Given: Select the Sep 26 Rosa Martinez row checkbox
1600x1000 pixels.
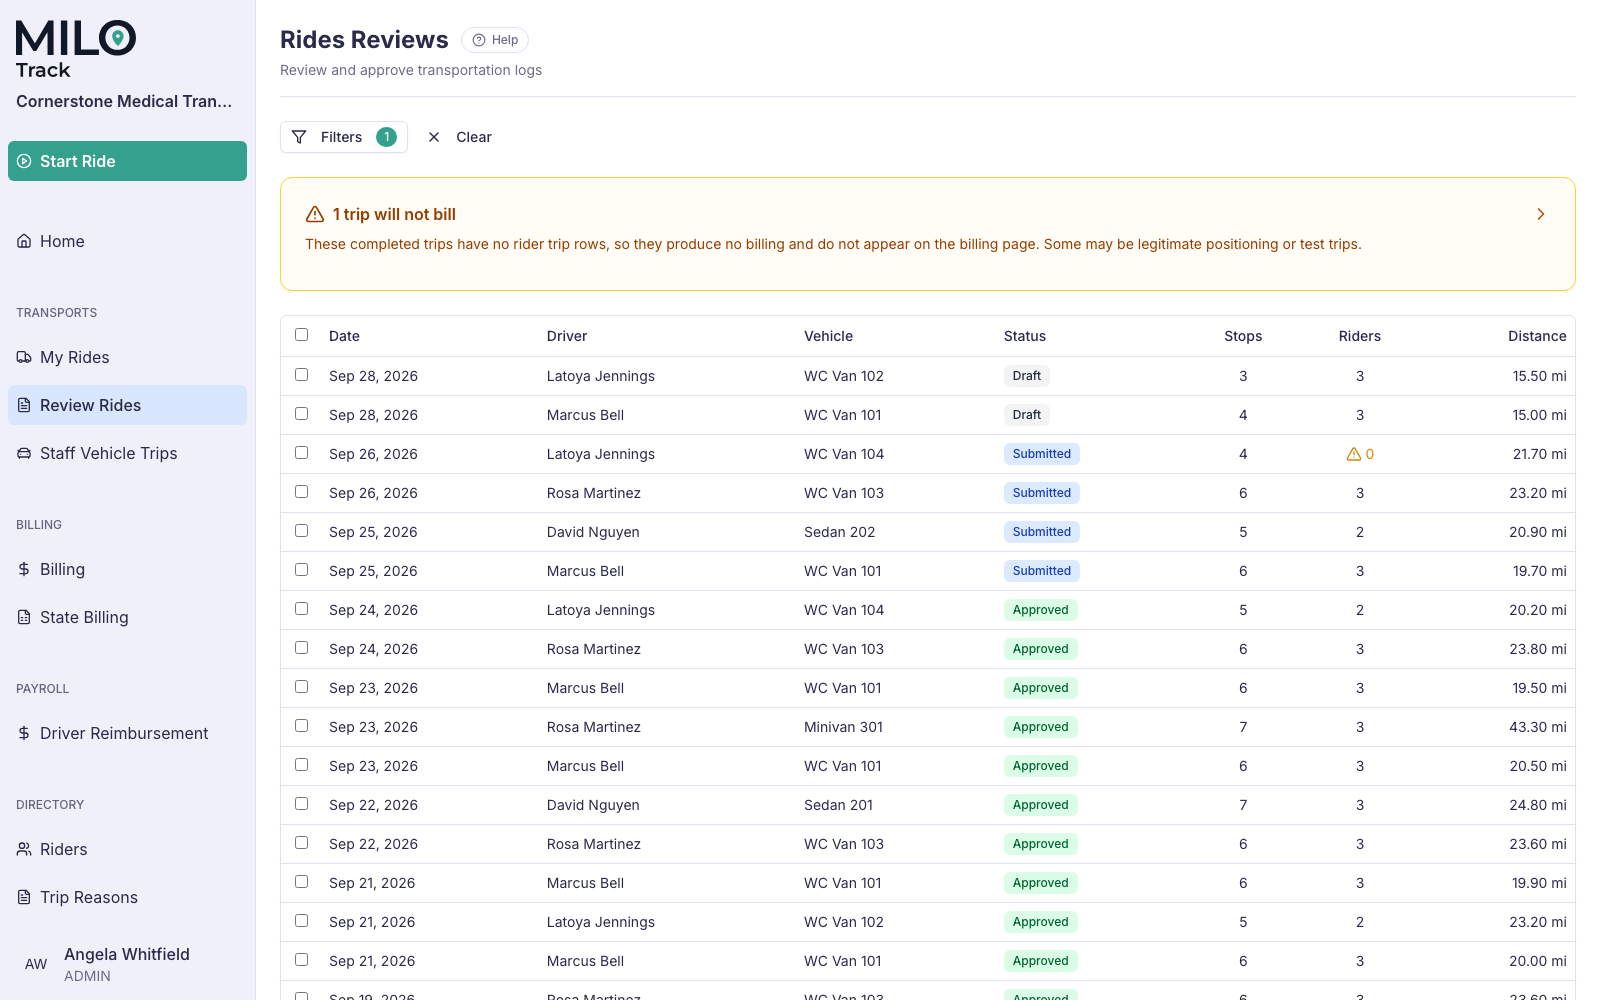Looking at the screenshot, I should (302, 492).
